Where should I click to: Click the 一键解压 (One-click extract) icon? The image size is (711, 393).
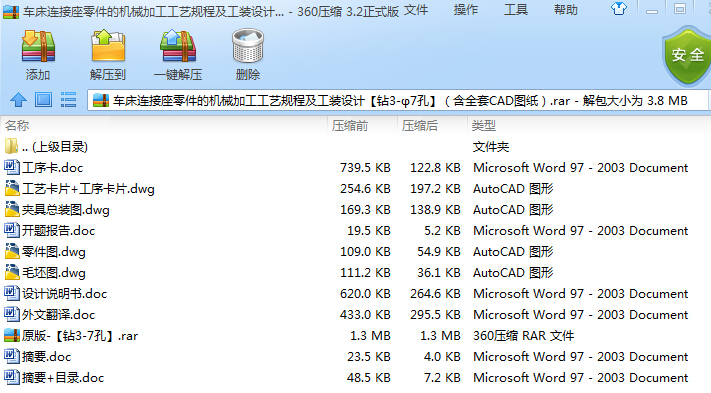[x=178, y=46]
